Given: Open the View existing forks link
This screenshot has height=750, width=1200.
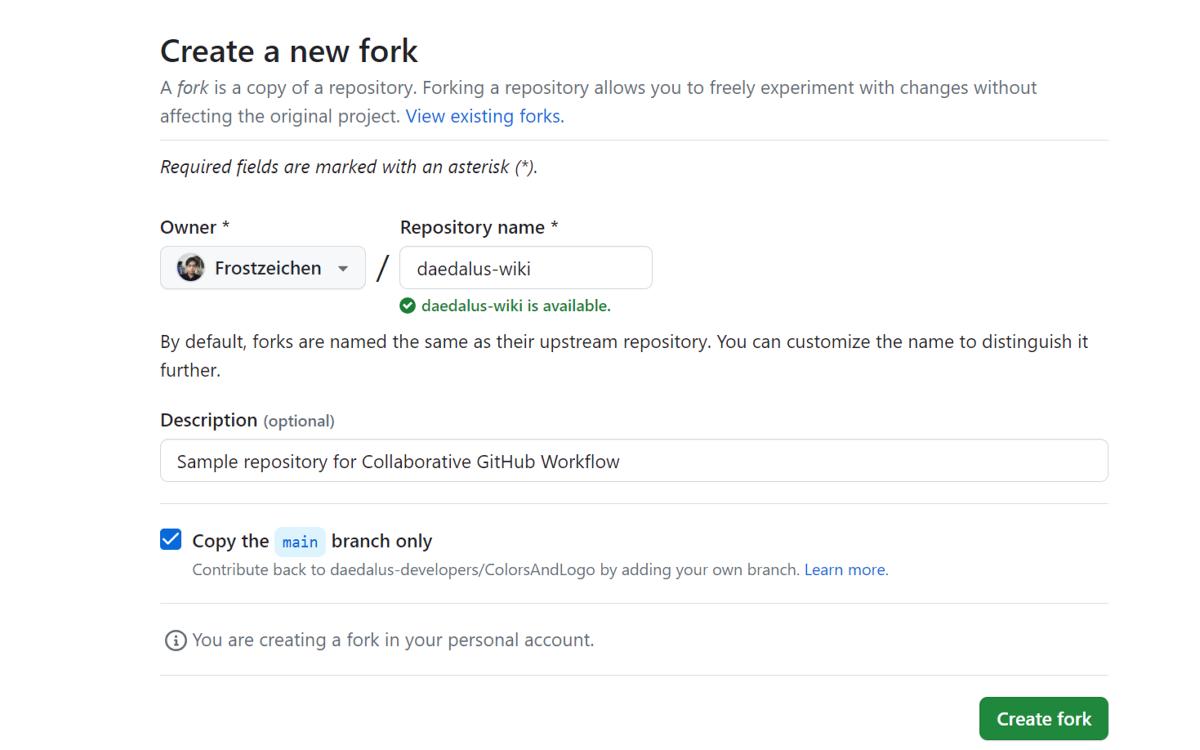Looking at the screenshot, I should pyautogui.click(x=484, y=116).
